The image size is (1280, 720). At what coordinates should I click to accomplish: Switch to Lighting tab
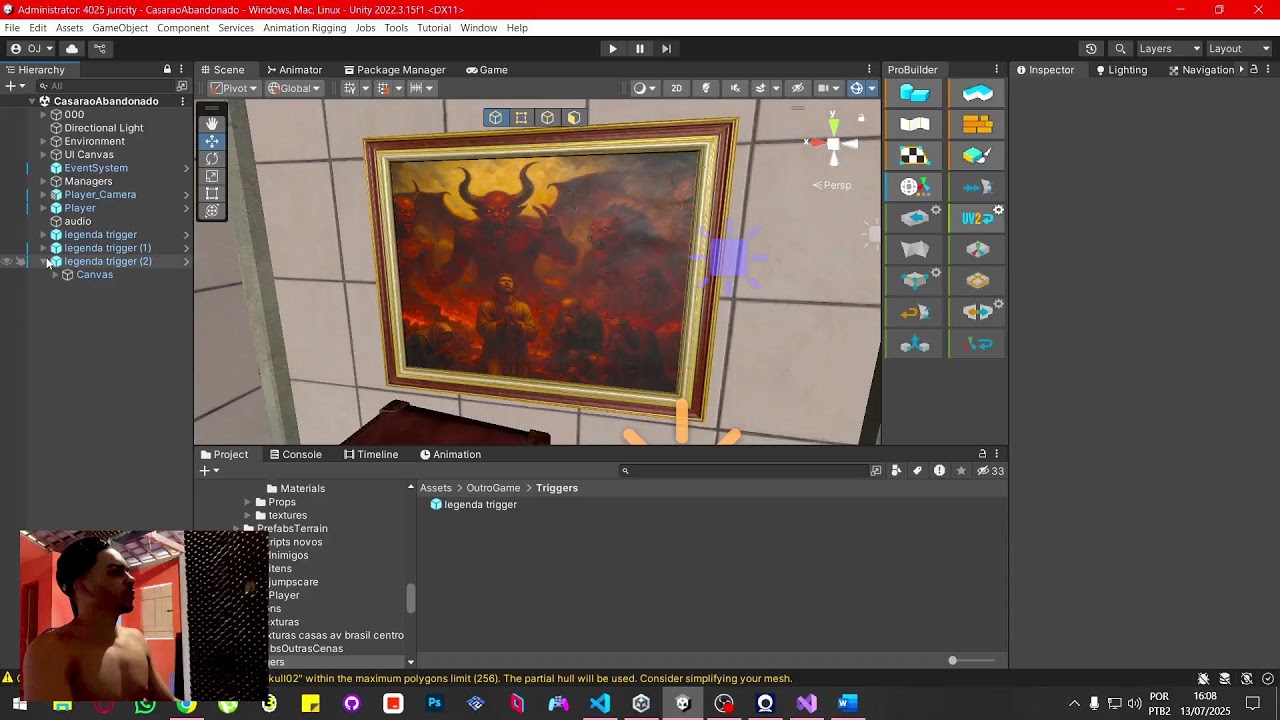pos(1121,70)
